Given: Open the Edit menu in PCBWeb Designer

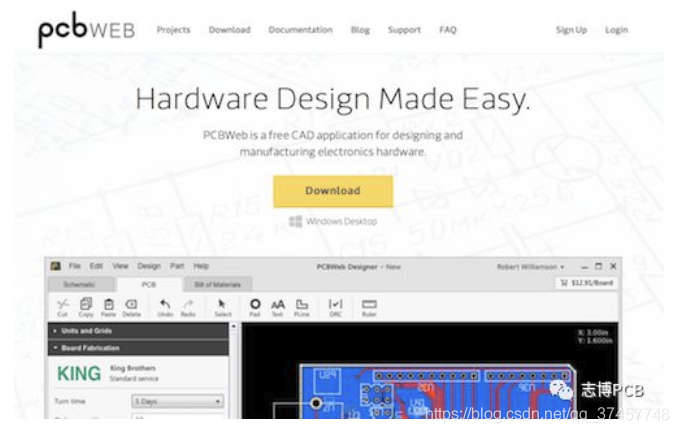Looking at the screenshot, I should click(x=96, y=266).
